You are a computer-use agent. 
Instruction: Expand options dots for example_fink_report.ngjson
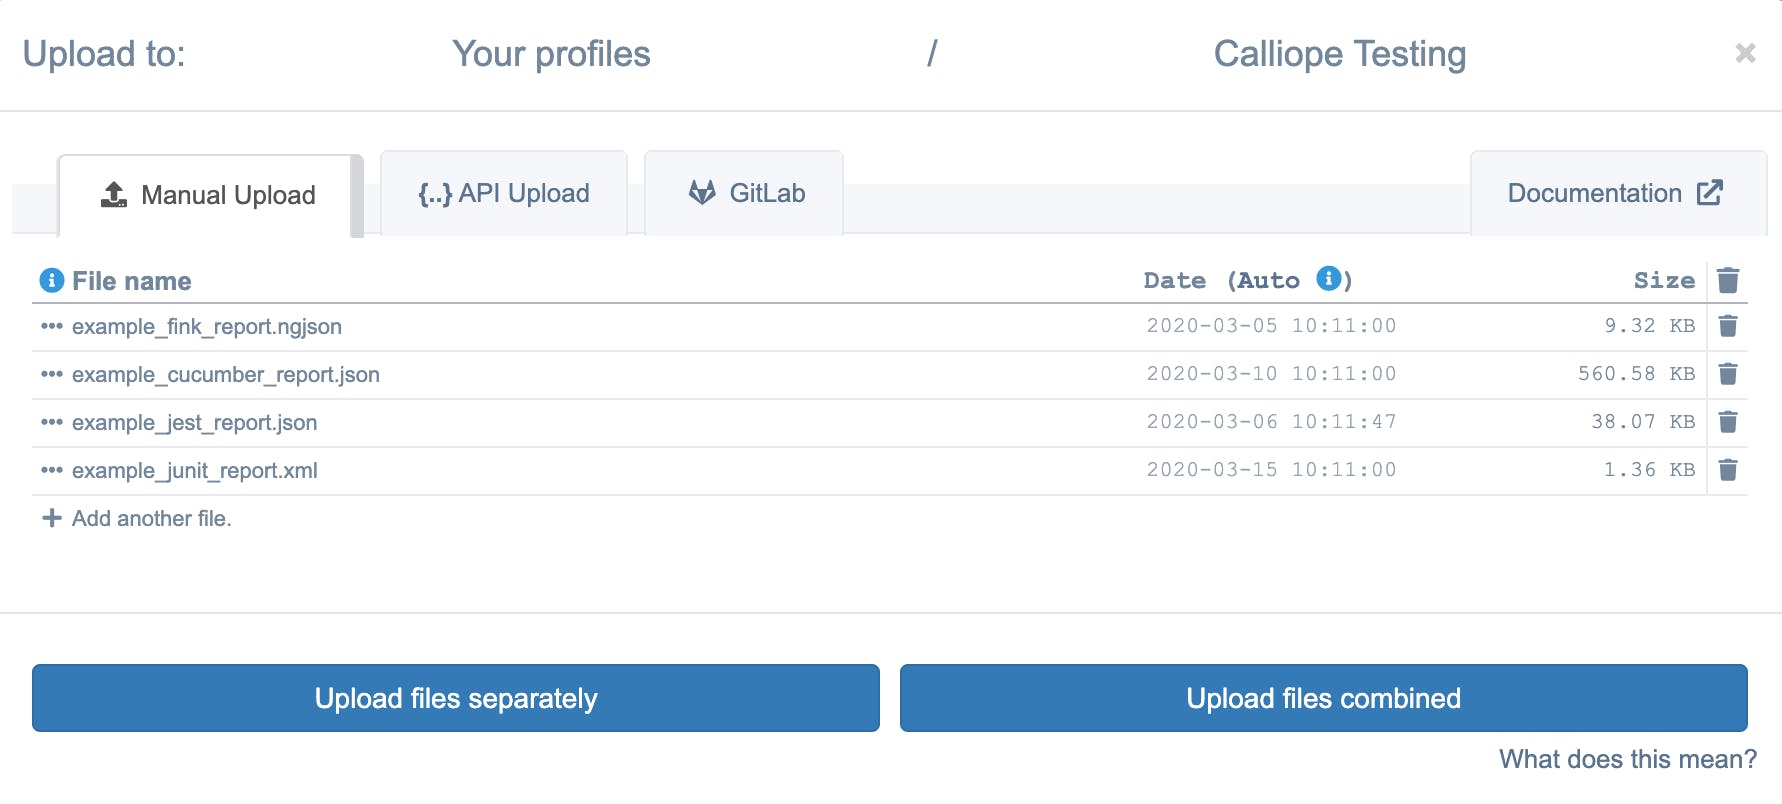51,326
